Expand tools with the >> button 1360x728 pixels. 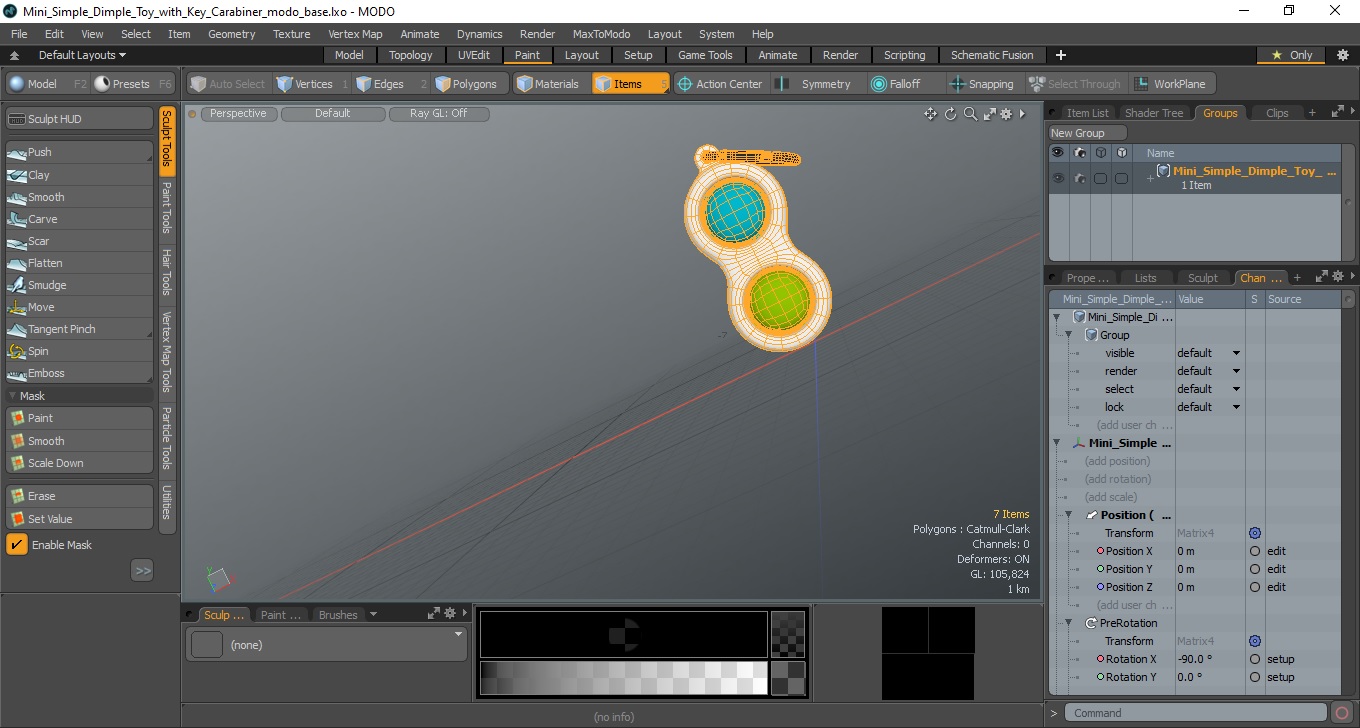(142, 570)
